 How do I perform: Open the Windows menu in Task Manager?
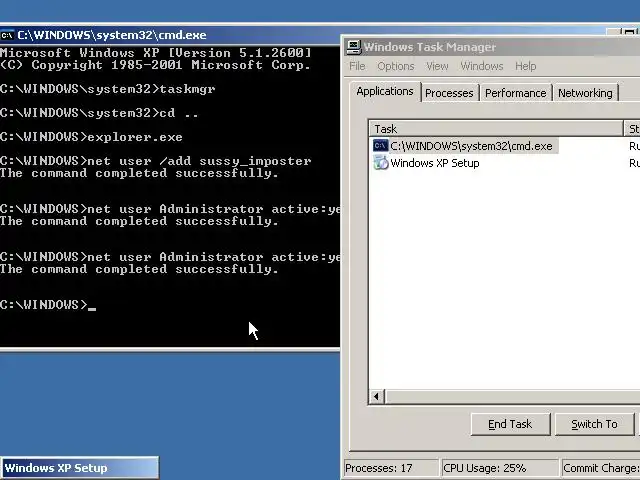482,66
